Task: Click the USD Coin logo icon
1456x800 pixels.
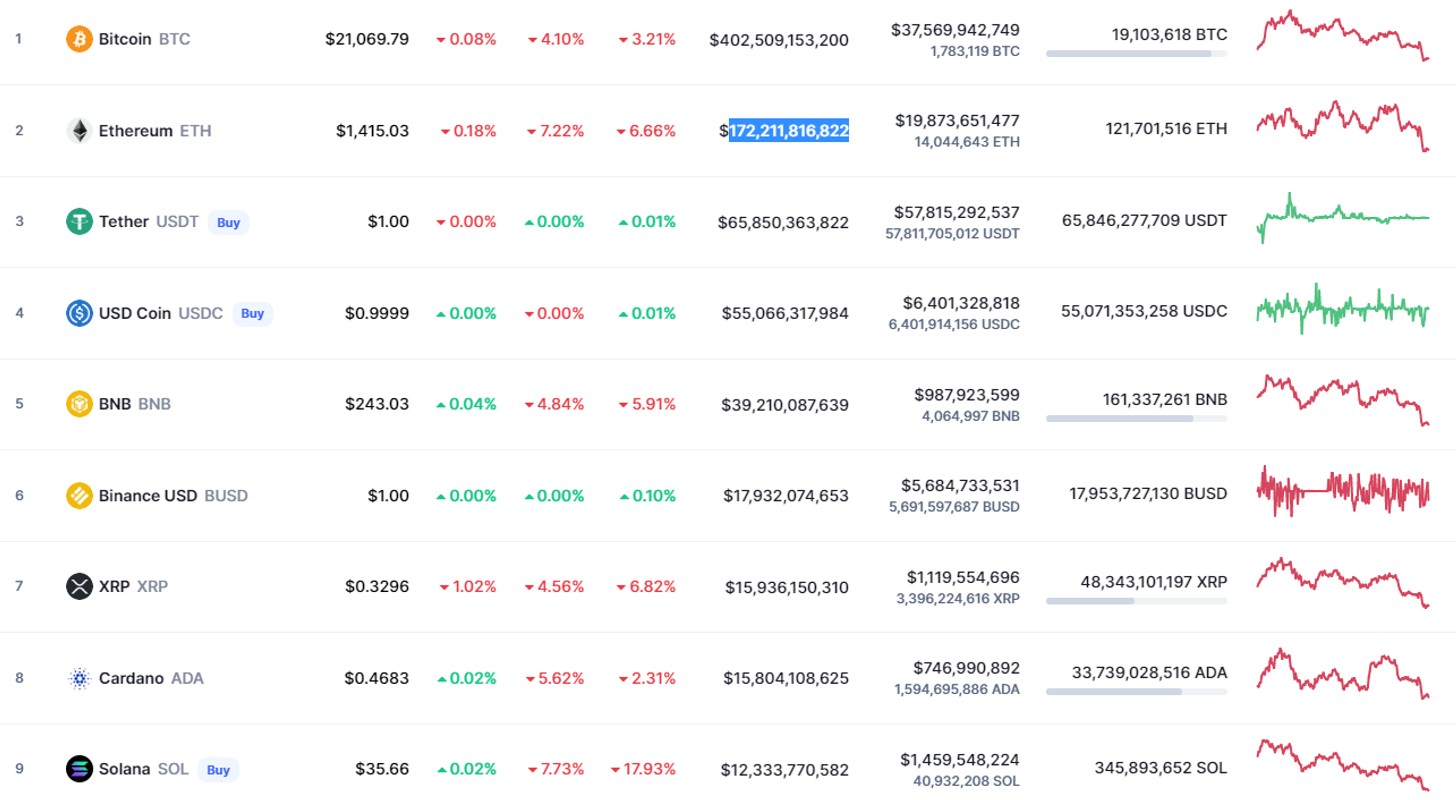Action: click(x=79, y=313)
